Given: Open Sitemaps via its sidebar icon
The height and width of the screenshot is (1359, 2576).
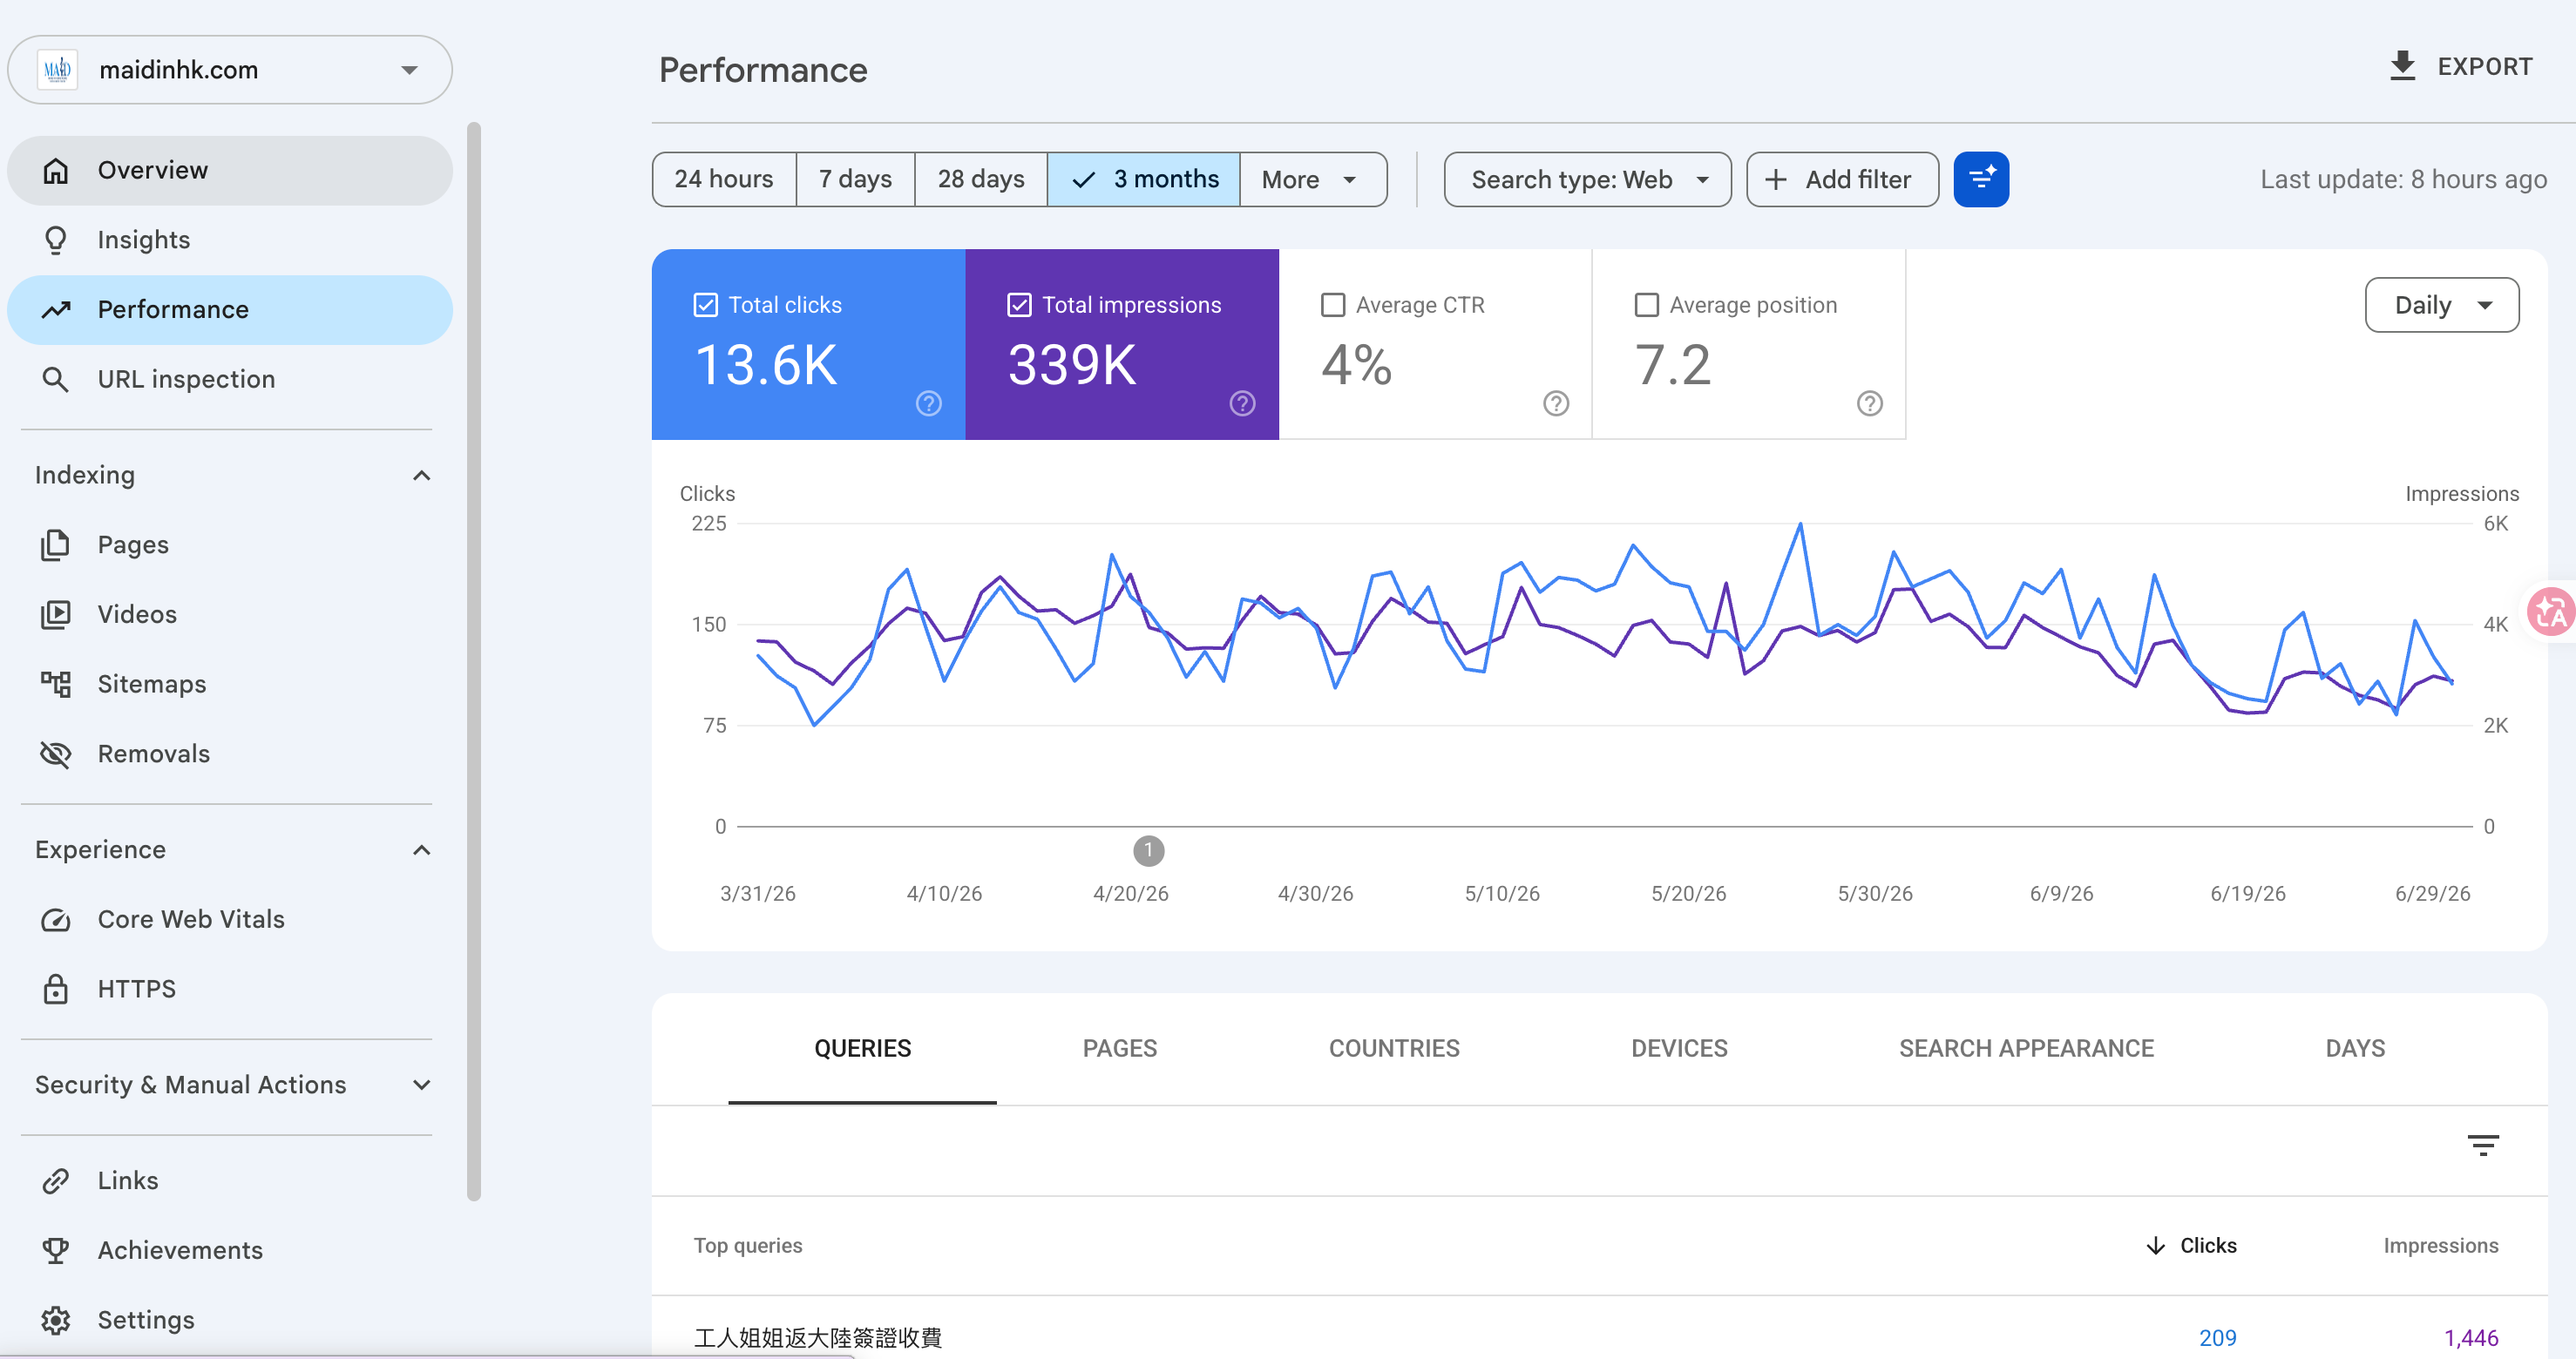Looking at the screenshot, I should pyautogui.click(x=56, y=684).
